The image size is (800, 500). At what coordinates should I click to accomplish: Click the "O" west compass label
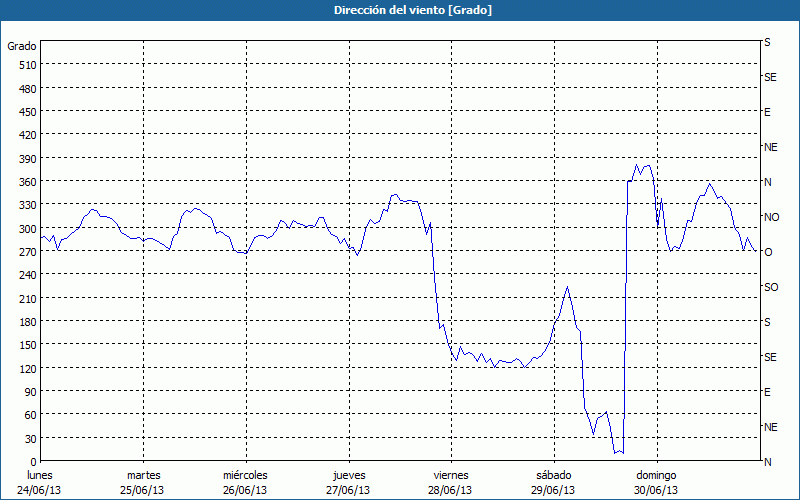coord(768,252)
